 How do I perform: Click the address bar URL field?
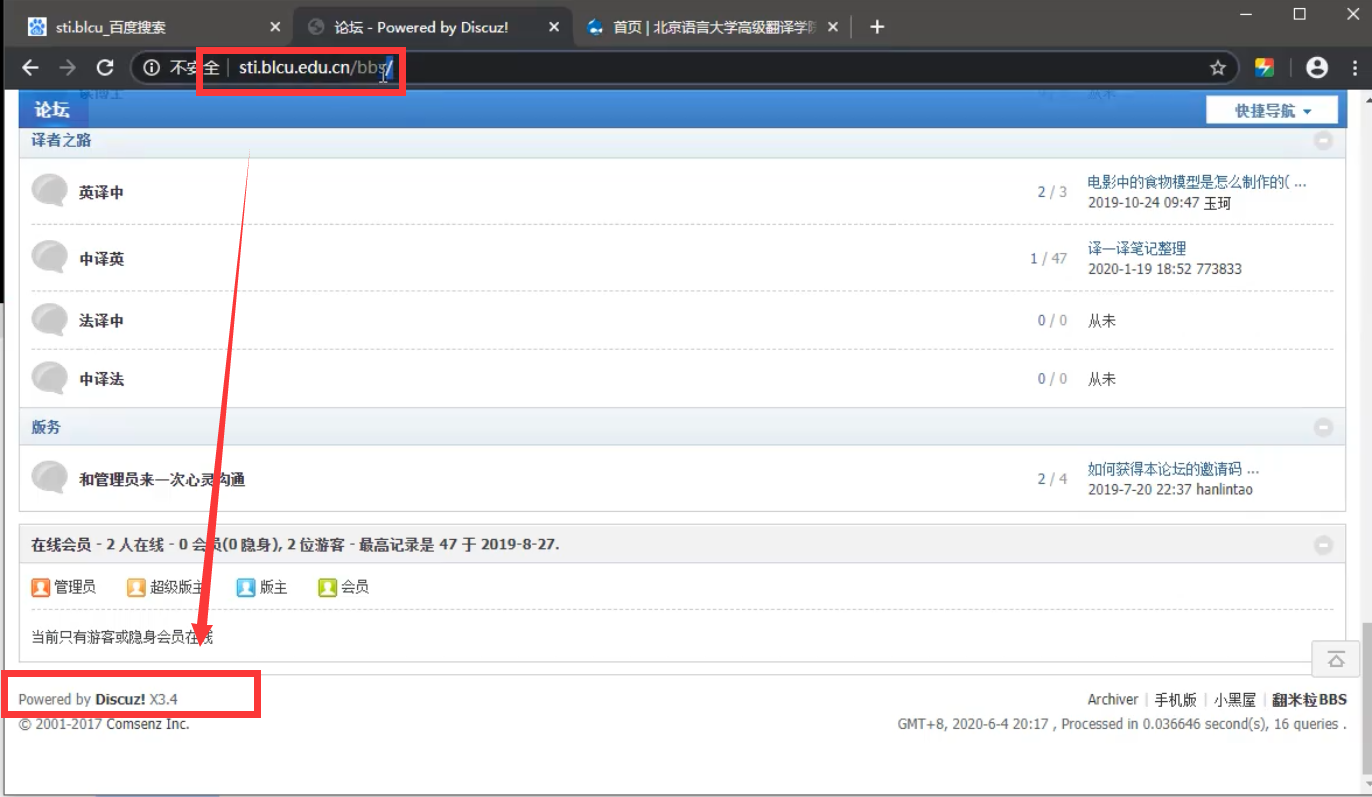700,67
